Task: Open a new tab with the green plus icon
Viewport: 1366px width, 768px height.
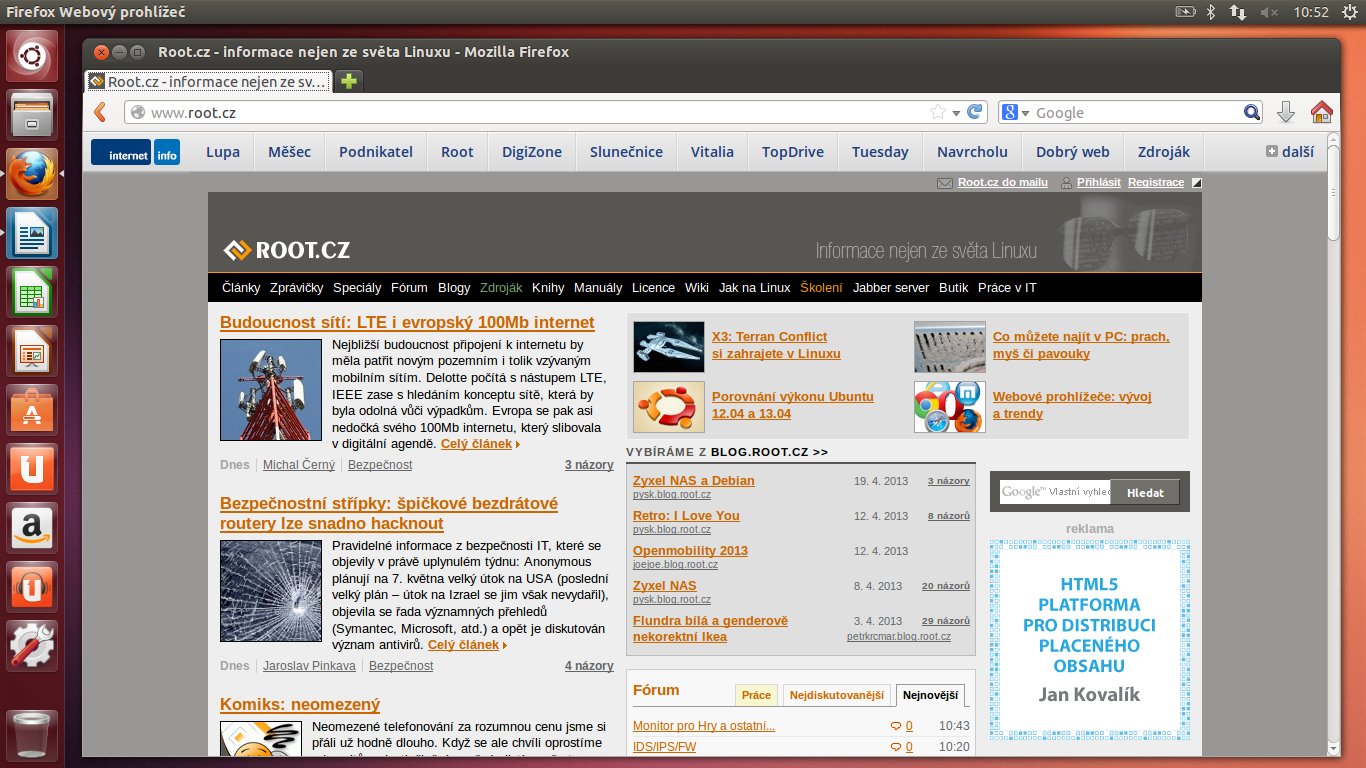Action: [x=346, y=81]
